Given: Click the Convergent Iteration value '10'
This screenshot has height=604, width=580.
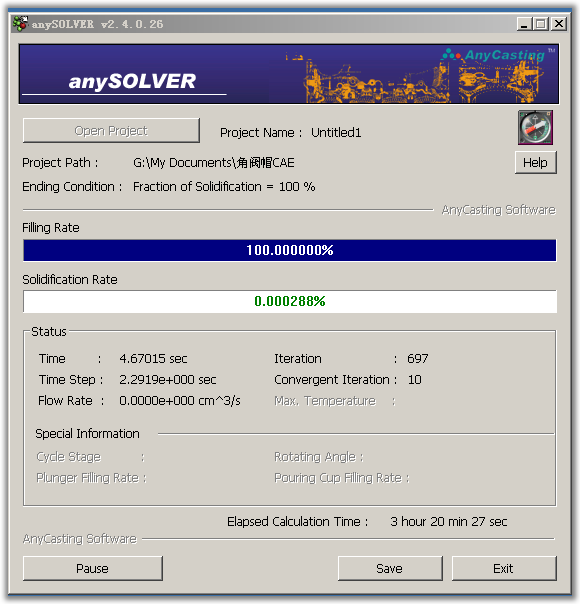Looking at the screenshot, I should click(414, 380).
